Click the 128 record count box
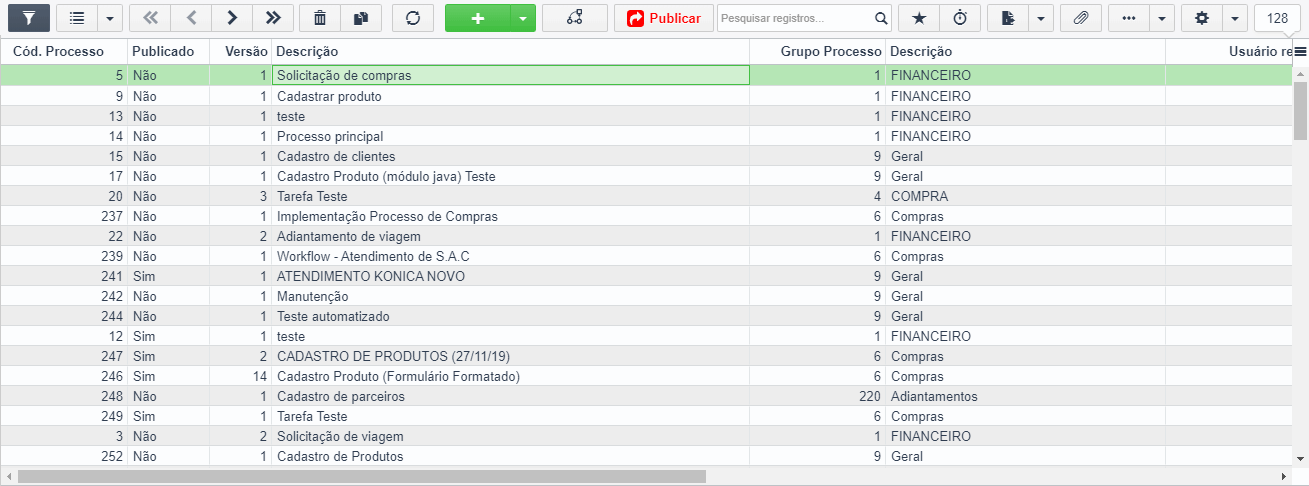Viewport: 1309px width, 486px height. click(x=1277, y=18)
